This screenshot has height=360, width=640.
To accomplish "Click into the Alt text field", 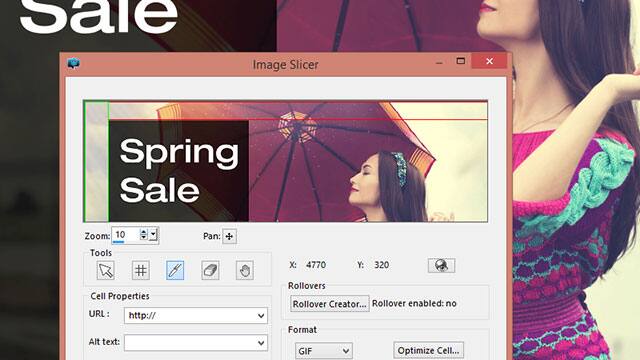I will tap(191, 343).
